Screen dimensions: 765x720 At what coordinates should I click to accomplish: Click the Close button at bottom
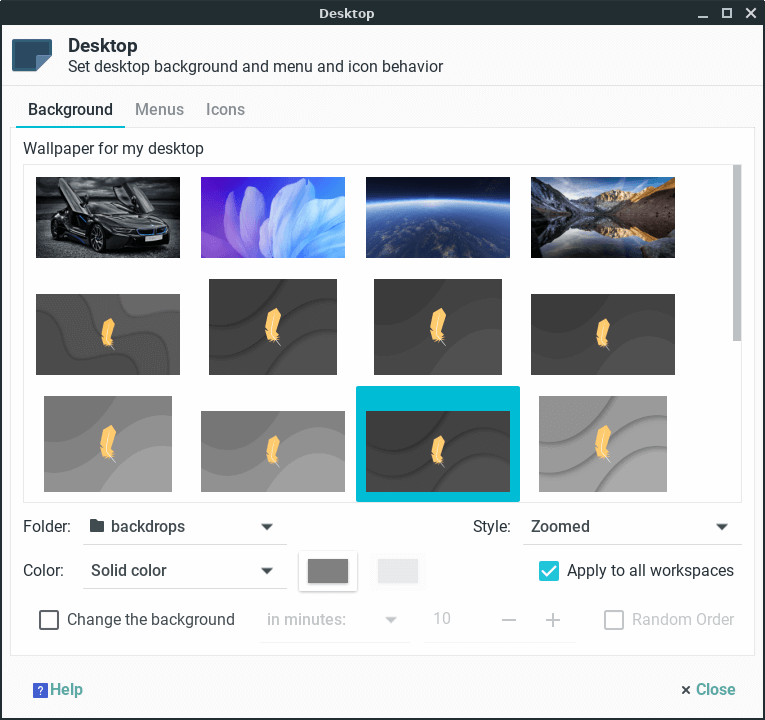(708, 690)
